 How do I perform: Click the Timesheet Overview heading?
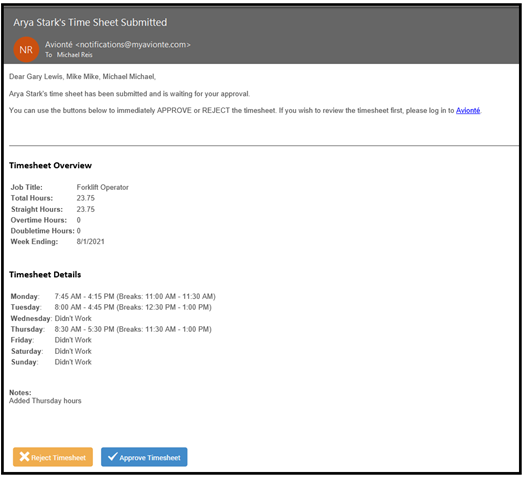(51, 166)
